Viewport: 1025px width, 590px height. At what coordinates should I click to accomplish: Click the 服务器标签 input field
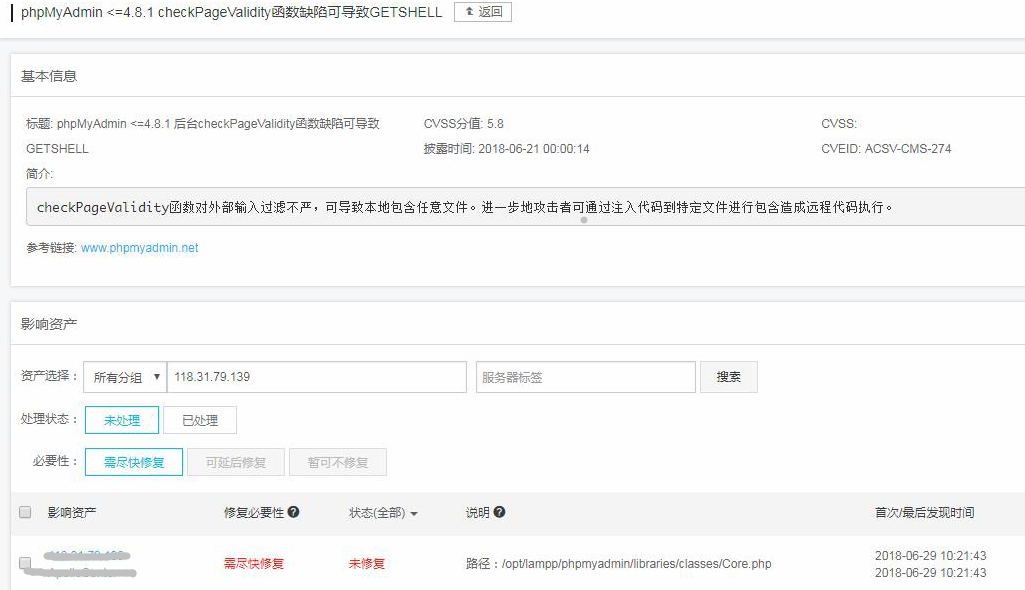(586, 377)
